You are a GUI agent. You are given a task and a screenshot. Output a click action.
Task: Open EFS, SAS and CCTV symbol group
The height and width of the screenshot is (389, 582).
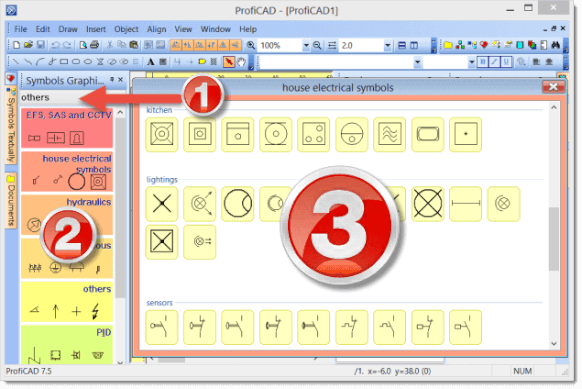(67, 128)
